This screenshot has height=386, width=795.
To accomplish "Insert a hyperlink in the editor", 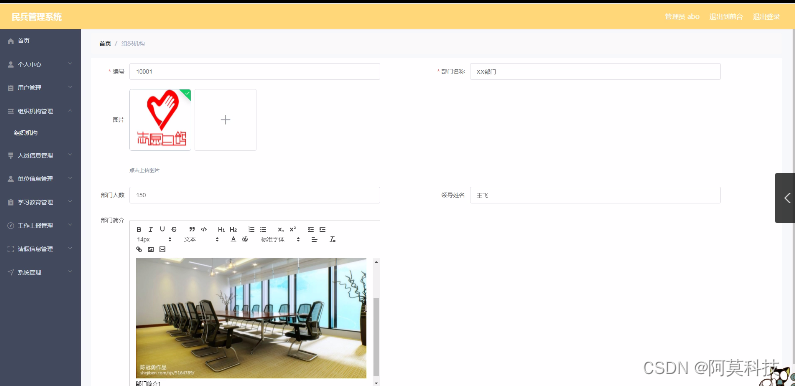I will (x=139, y=249).
